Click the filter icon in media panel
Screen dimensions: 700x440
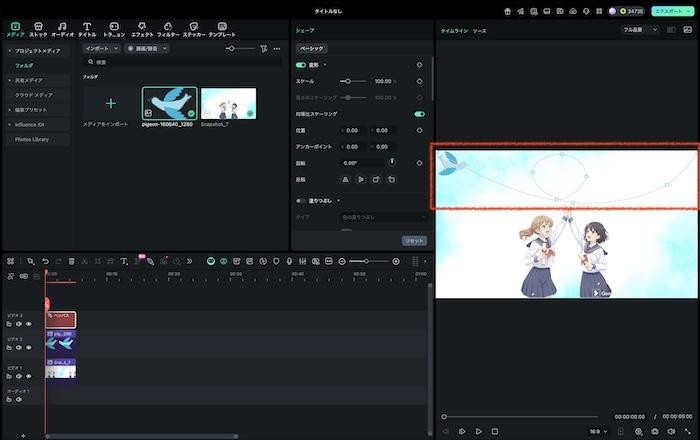click(264, 48)
